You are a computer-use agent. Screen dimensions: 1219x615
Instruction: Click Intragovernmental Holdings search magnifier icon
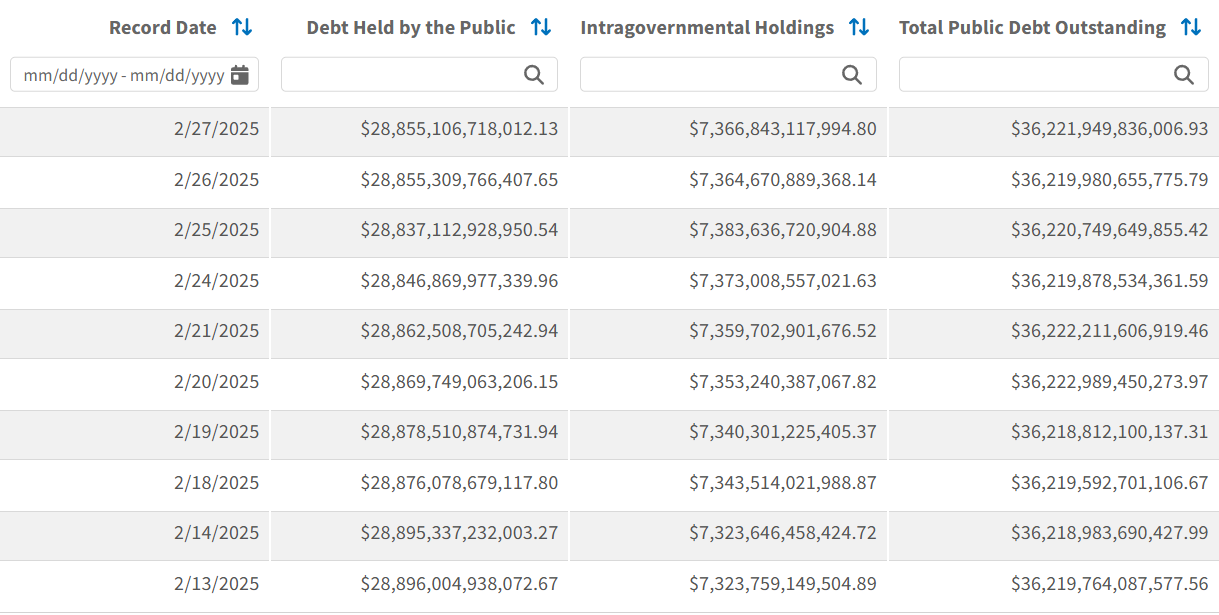852,75
